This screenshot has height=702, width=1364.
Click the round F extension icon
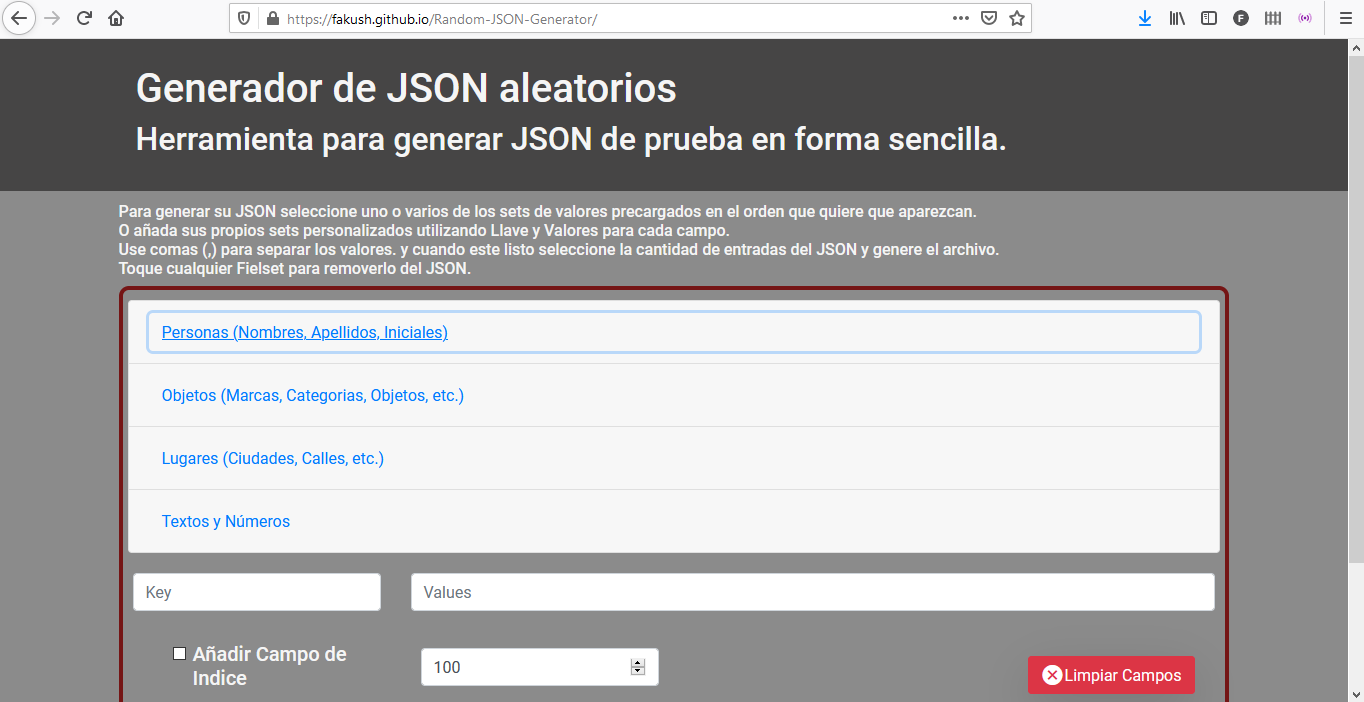point(1241,18)
